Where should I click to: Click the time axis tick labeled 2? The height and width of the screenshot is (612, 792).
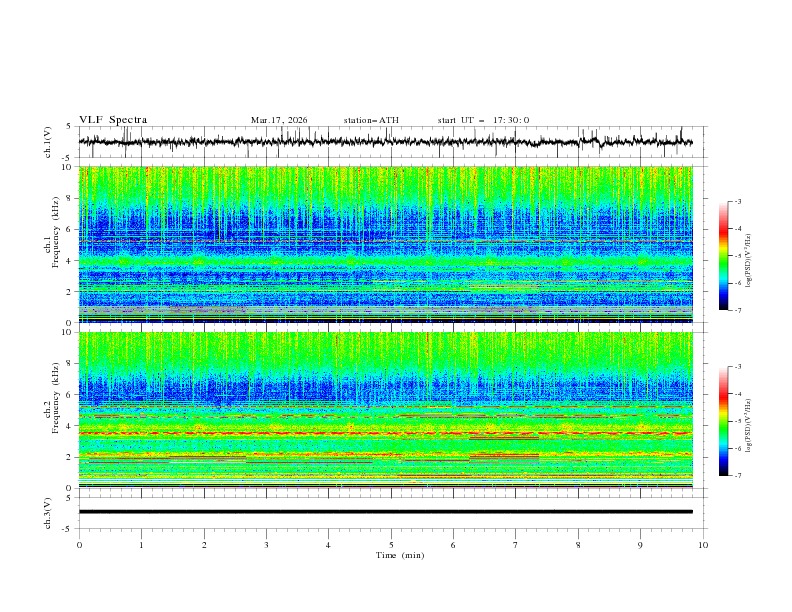[x=204, y=545]
